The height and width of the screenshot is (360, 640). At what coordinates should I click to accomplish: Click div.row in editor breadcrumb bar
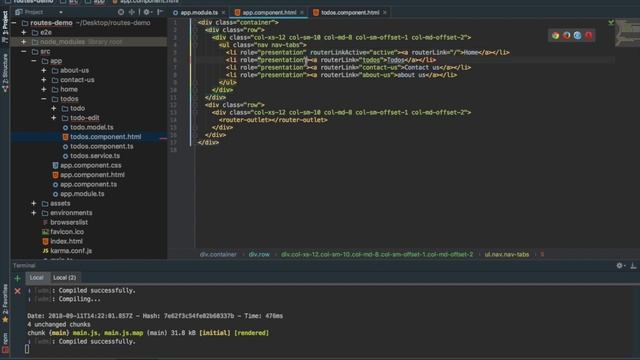coord(259,254)
